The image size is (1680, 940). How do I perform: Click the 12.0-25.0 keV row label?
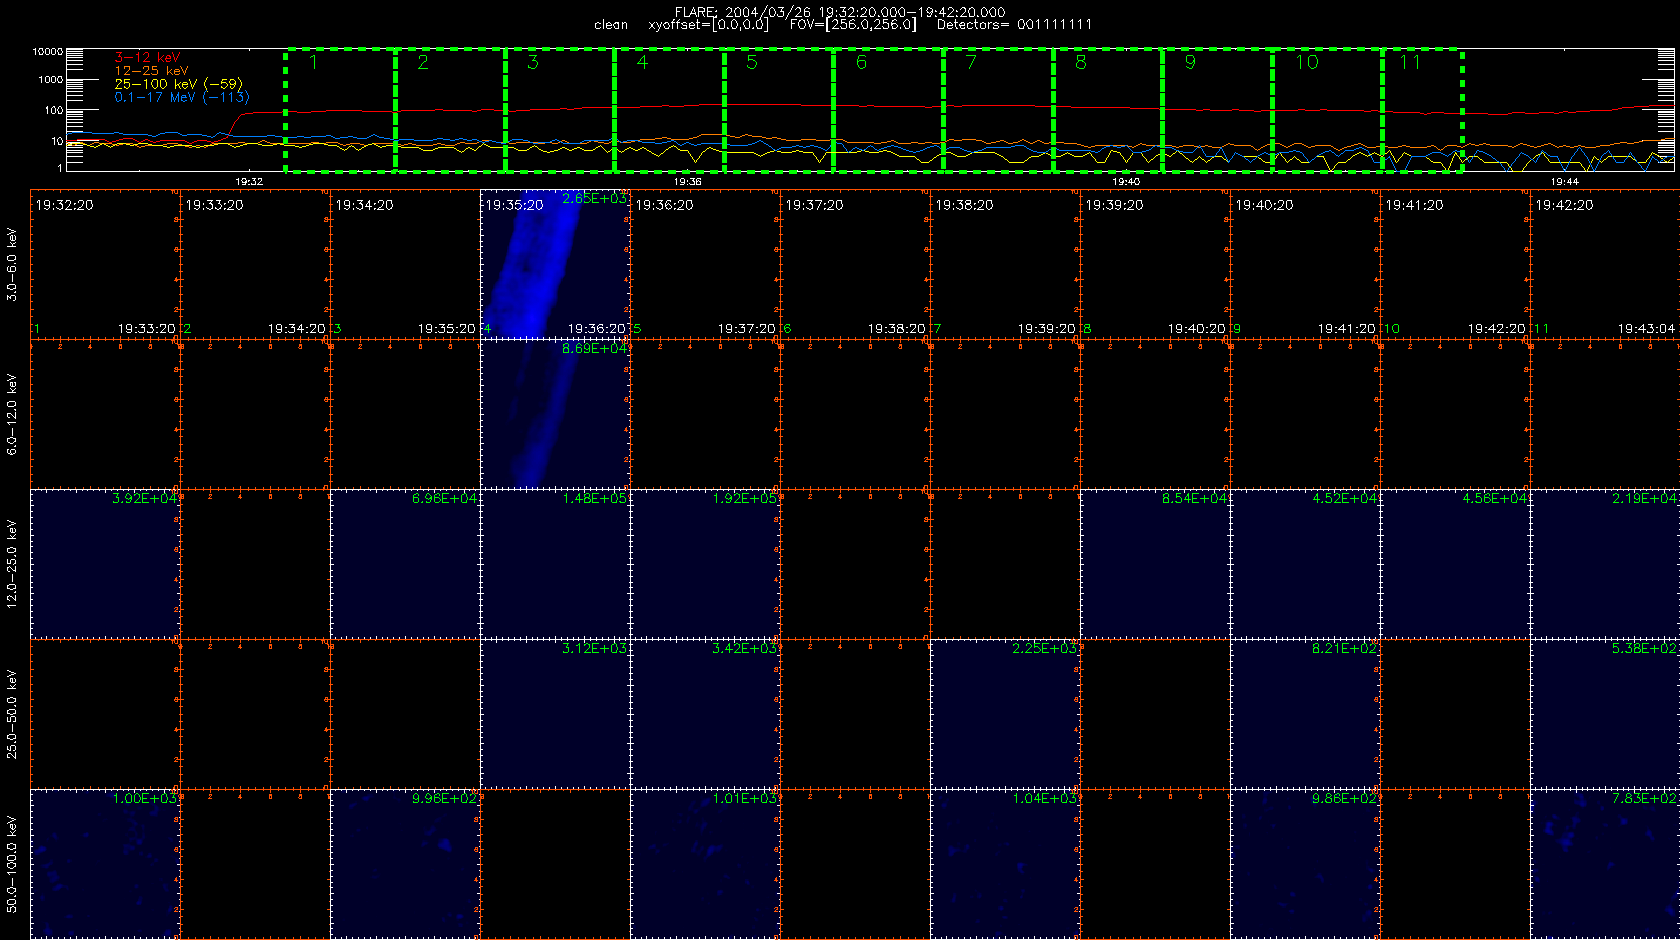tap(12, 564)
